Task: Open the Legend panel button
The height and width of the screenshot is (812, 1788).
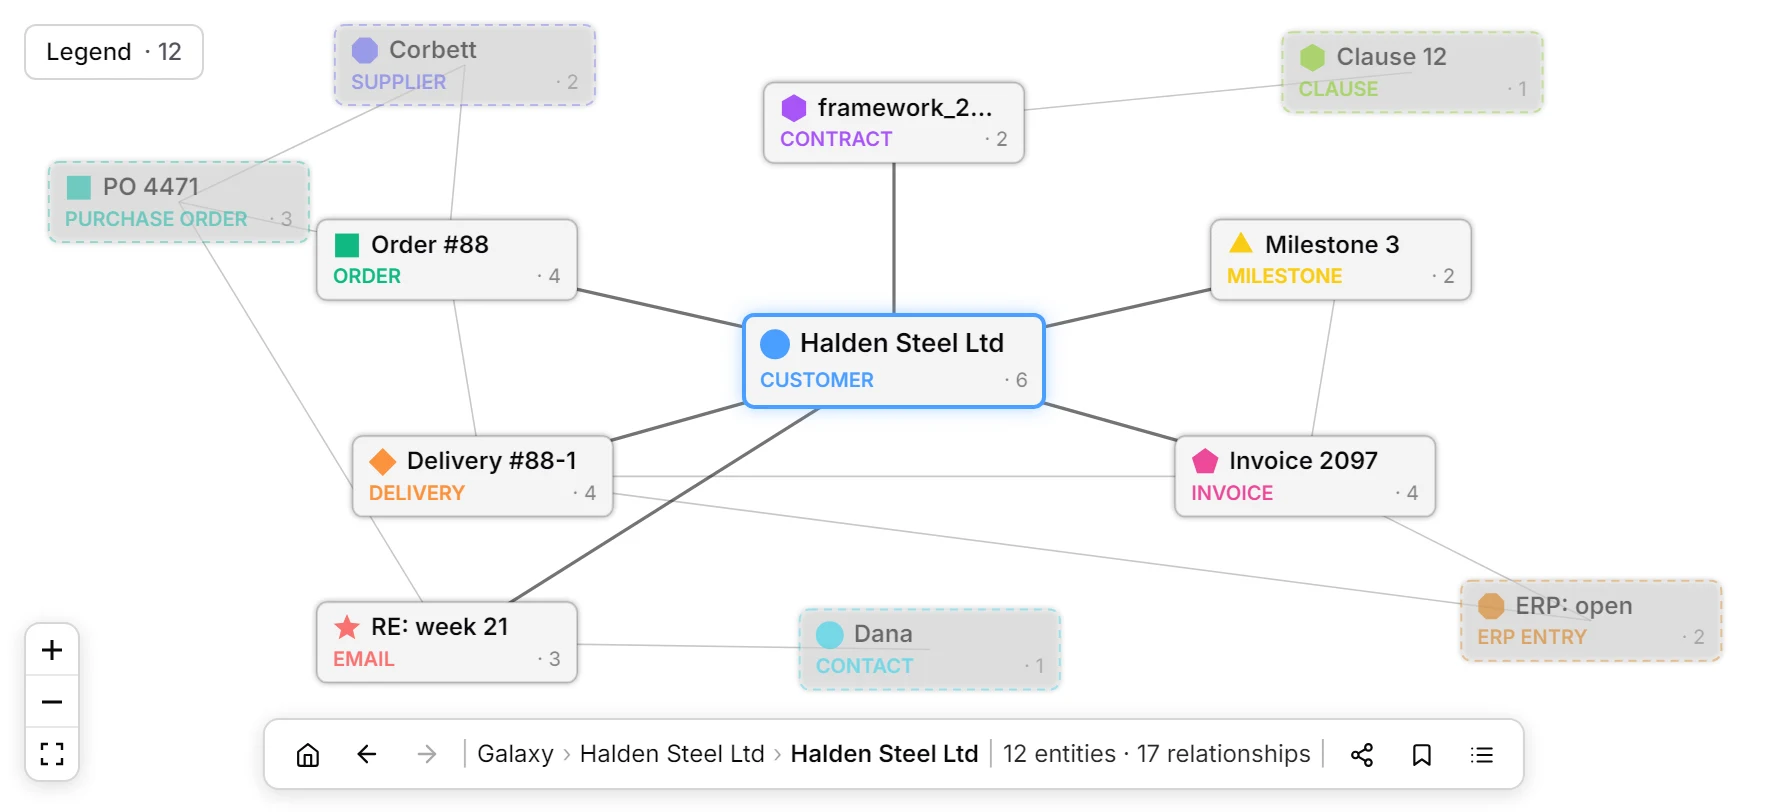Action: pyautogui.click(x=114, y=52)
